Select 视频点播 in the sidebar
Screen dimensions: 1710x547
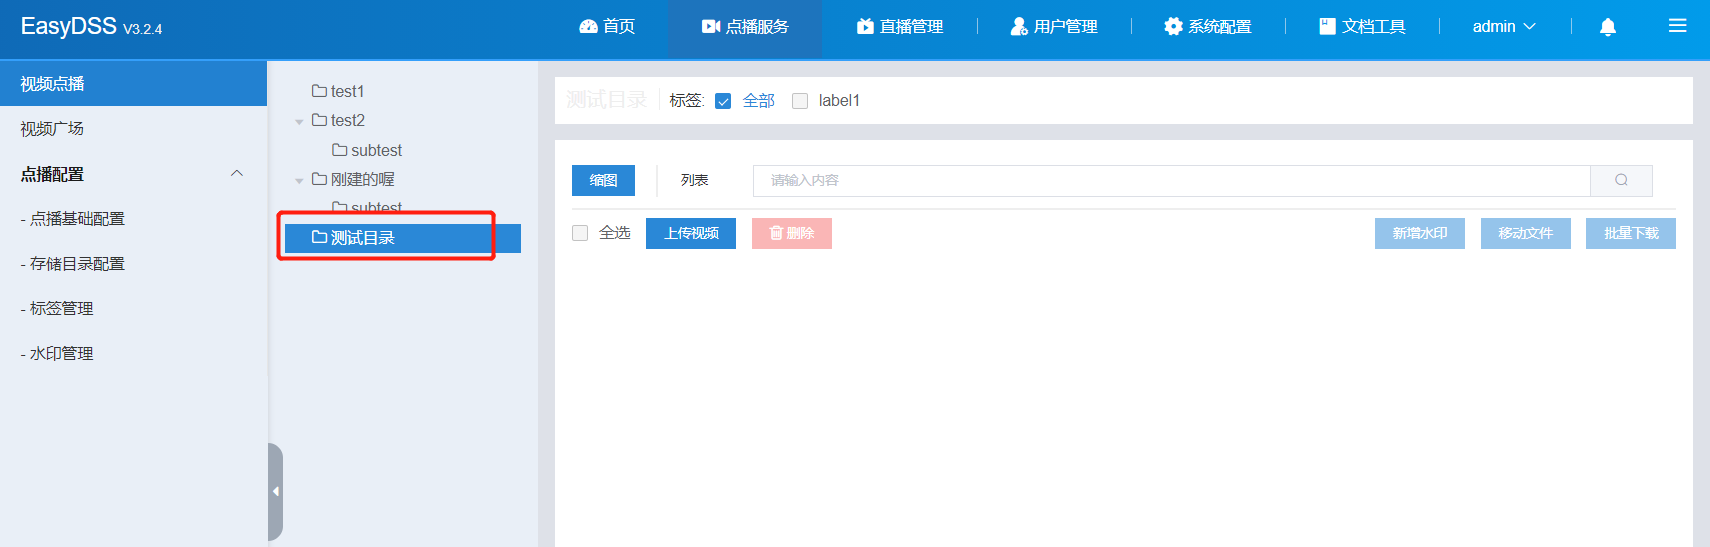133,84
